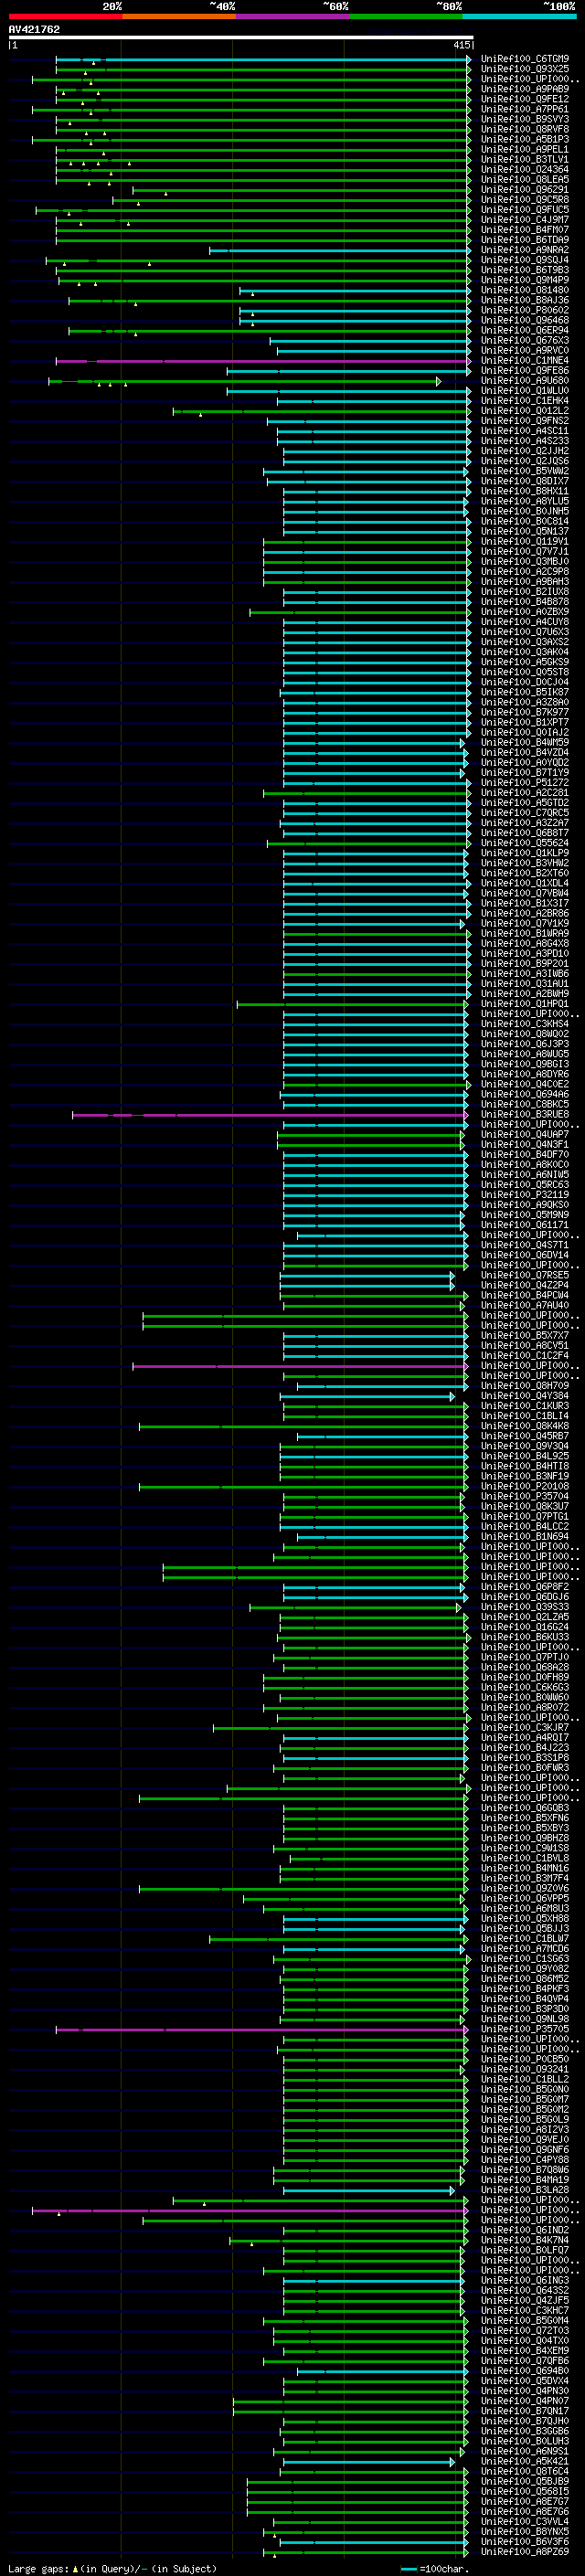Select hit label UniRef100_P20108
585x2576 pixels.
[x=525, y=1486]
